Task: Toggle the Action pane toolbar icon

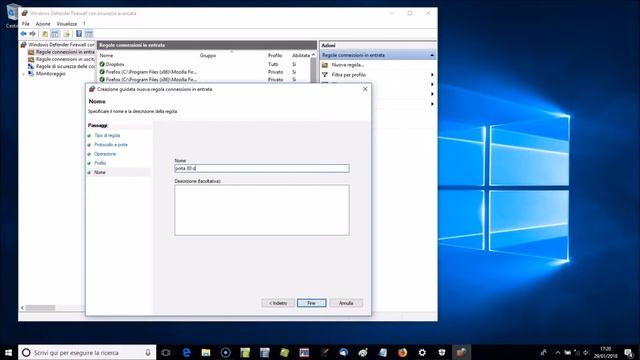Action: pos(89,34)
